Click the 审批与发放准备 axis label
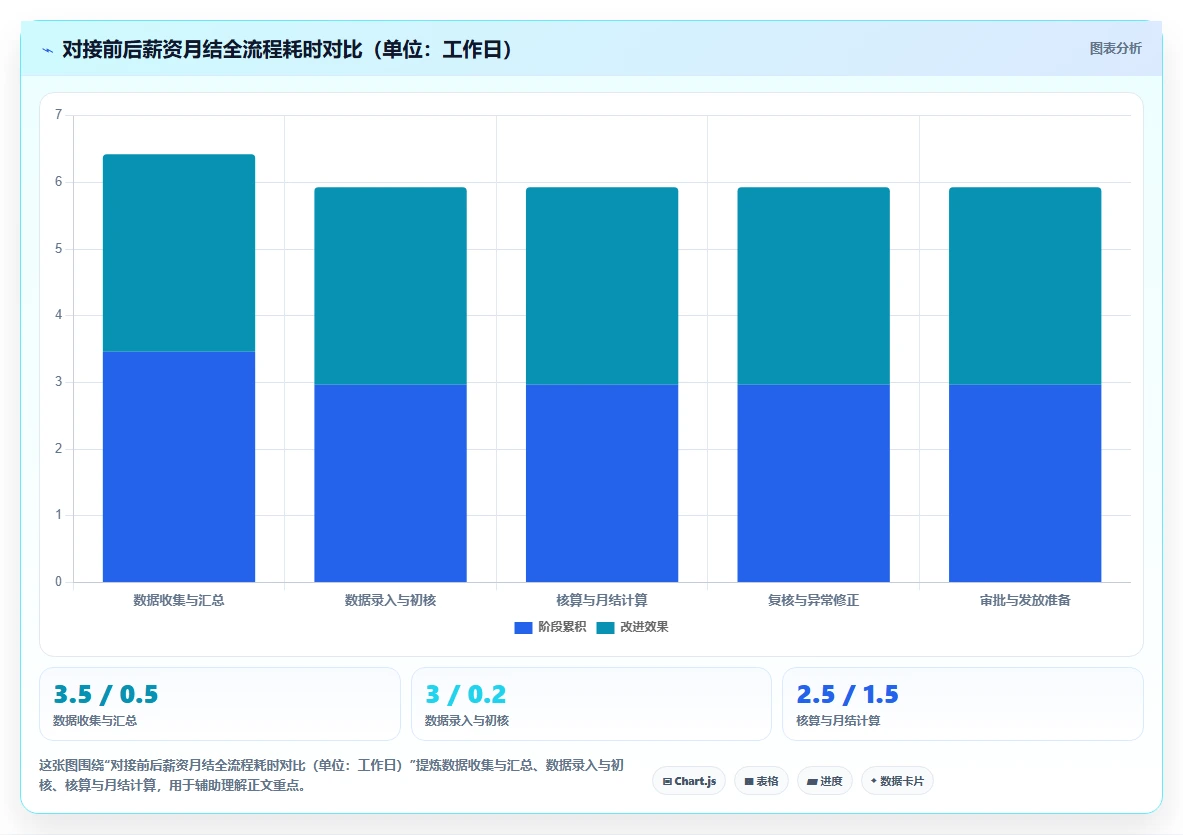The width and height of the screenshot is (1183, 835). click(x=1025, y=600)
